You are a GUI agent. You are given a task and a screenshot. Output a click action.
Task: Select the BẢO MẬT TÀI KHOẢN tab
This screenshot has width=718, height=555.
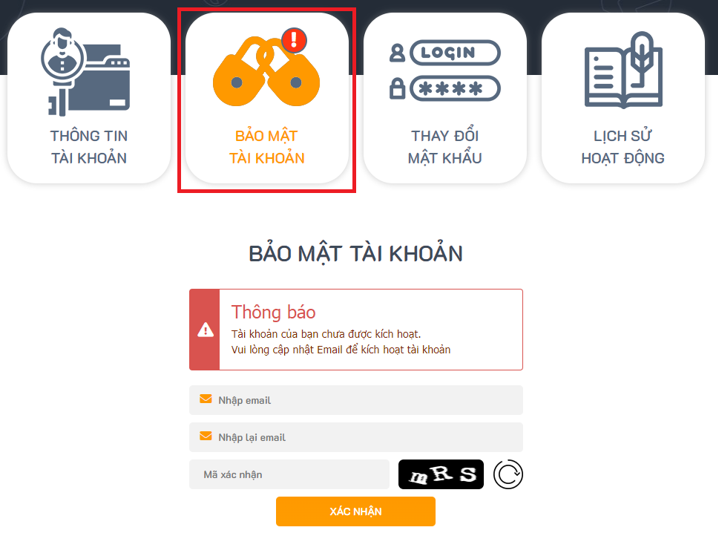267,98
